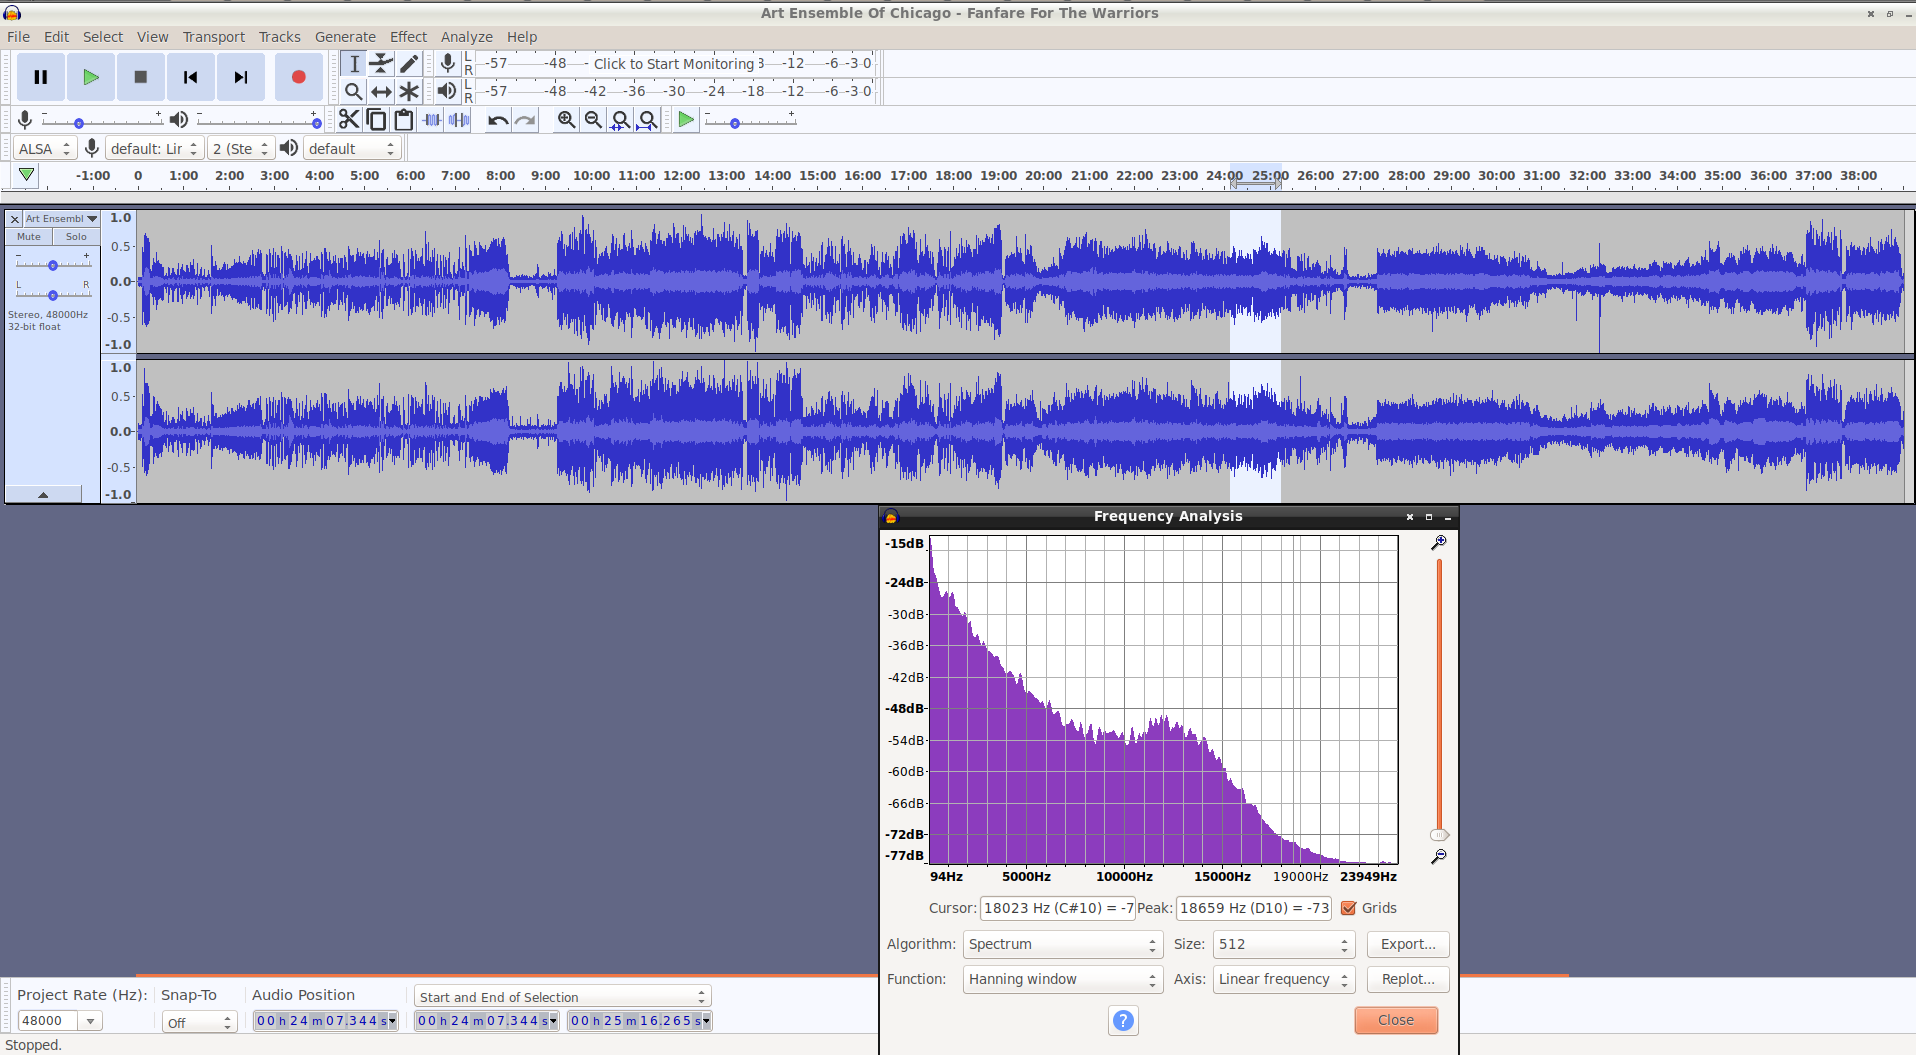Skip to start of the track
Viewport: 1916px width, 1055px height.
point(191,77)
